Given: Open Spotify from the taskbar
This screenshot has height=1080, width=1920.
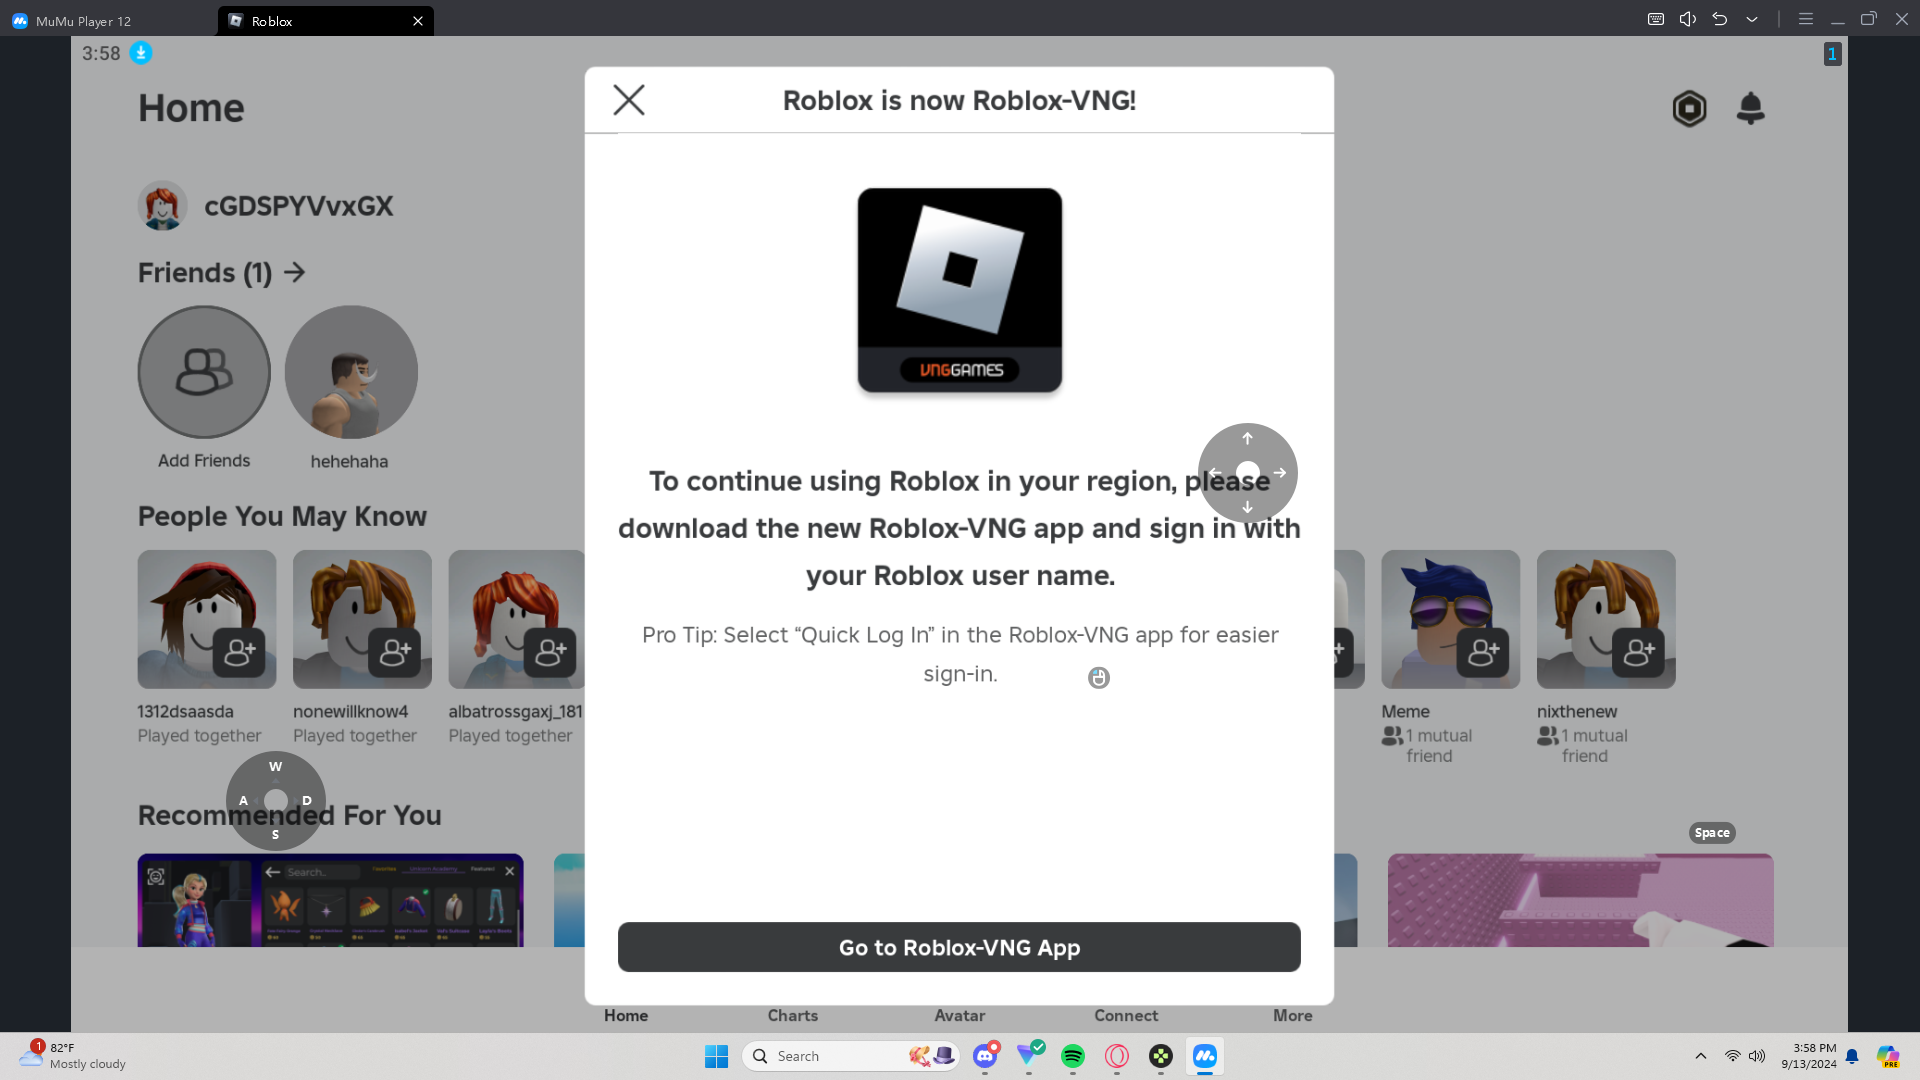Looking at the screenshot, I should [x=1073, y=1056].
